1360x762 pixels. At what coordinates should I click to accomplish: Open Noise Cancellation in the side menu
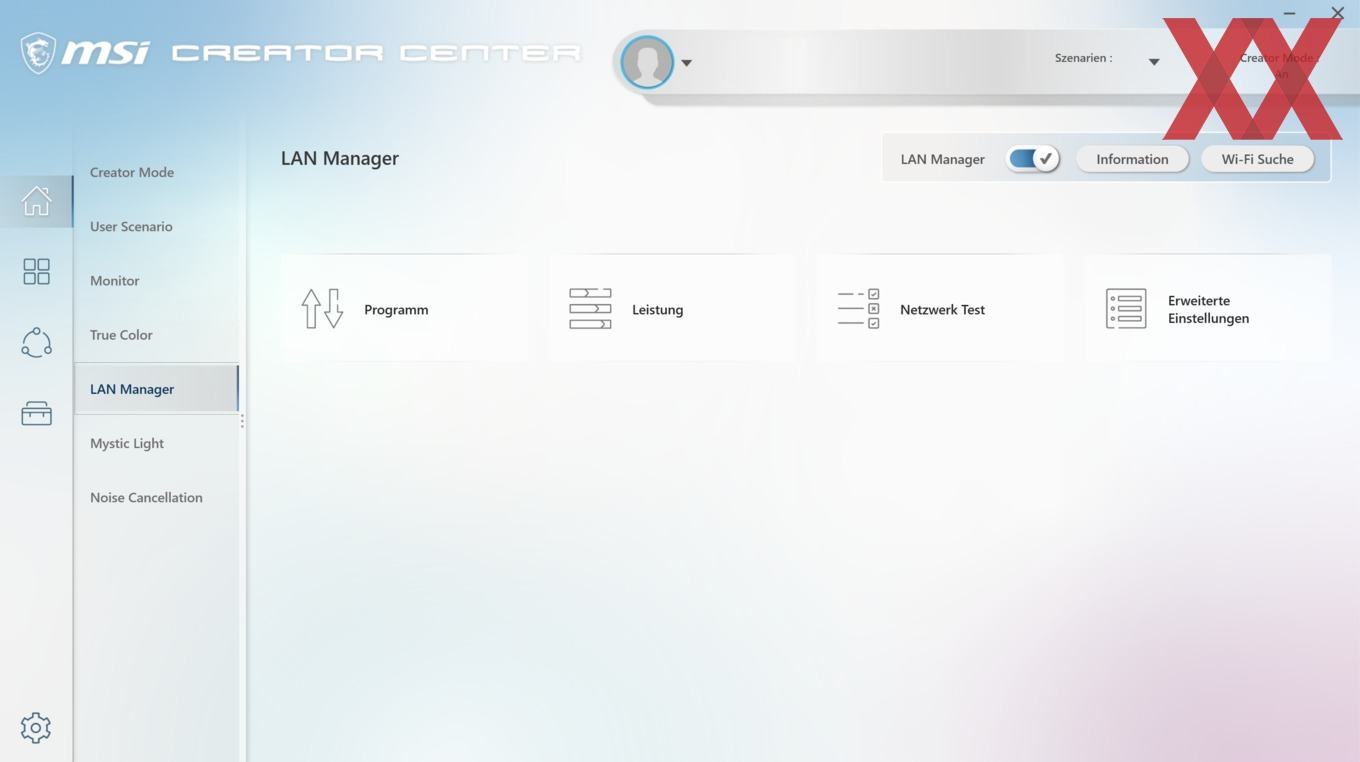click(x=146, y=498)
